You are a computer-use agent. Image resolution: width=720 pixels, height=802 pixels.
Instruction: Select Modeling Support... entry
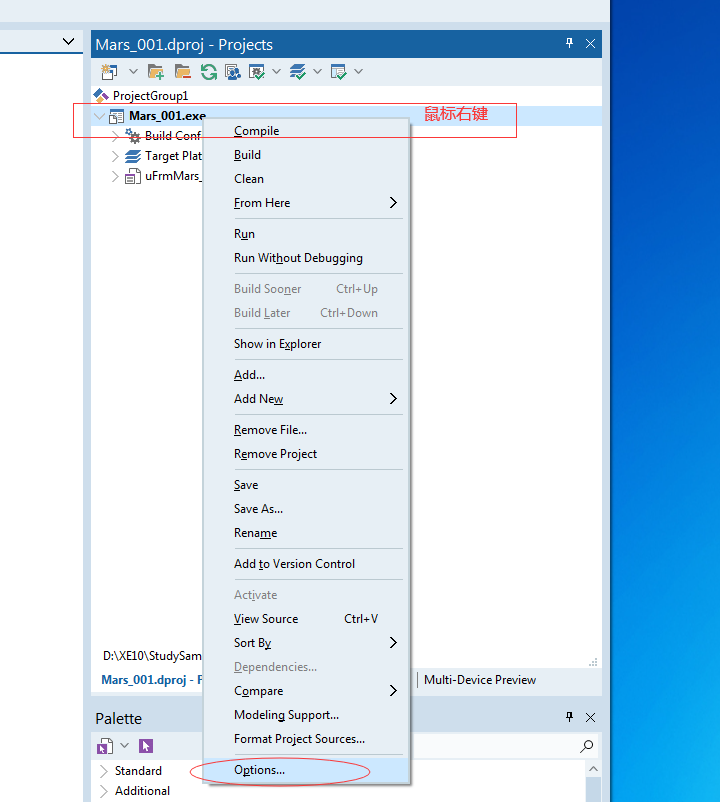point(307,715)
